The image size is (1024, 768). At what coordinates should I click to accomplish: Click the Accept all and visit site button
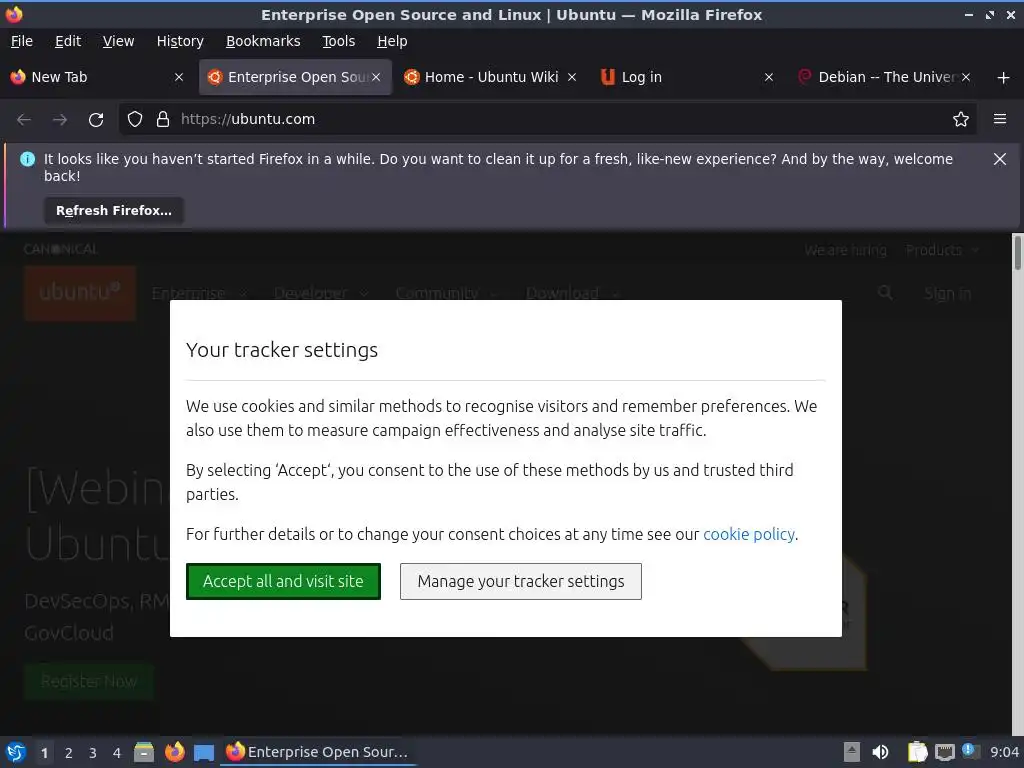(283, 581)
